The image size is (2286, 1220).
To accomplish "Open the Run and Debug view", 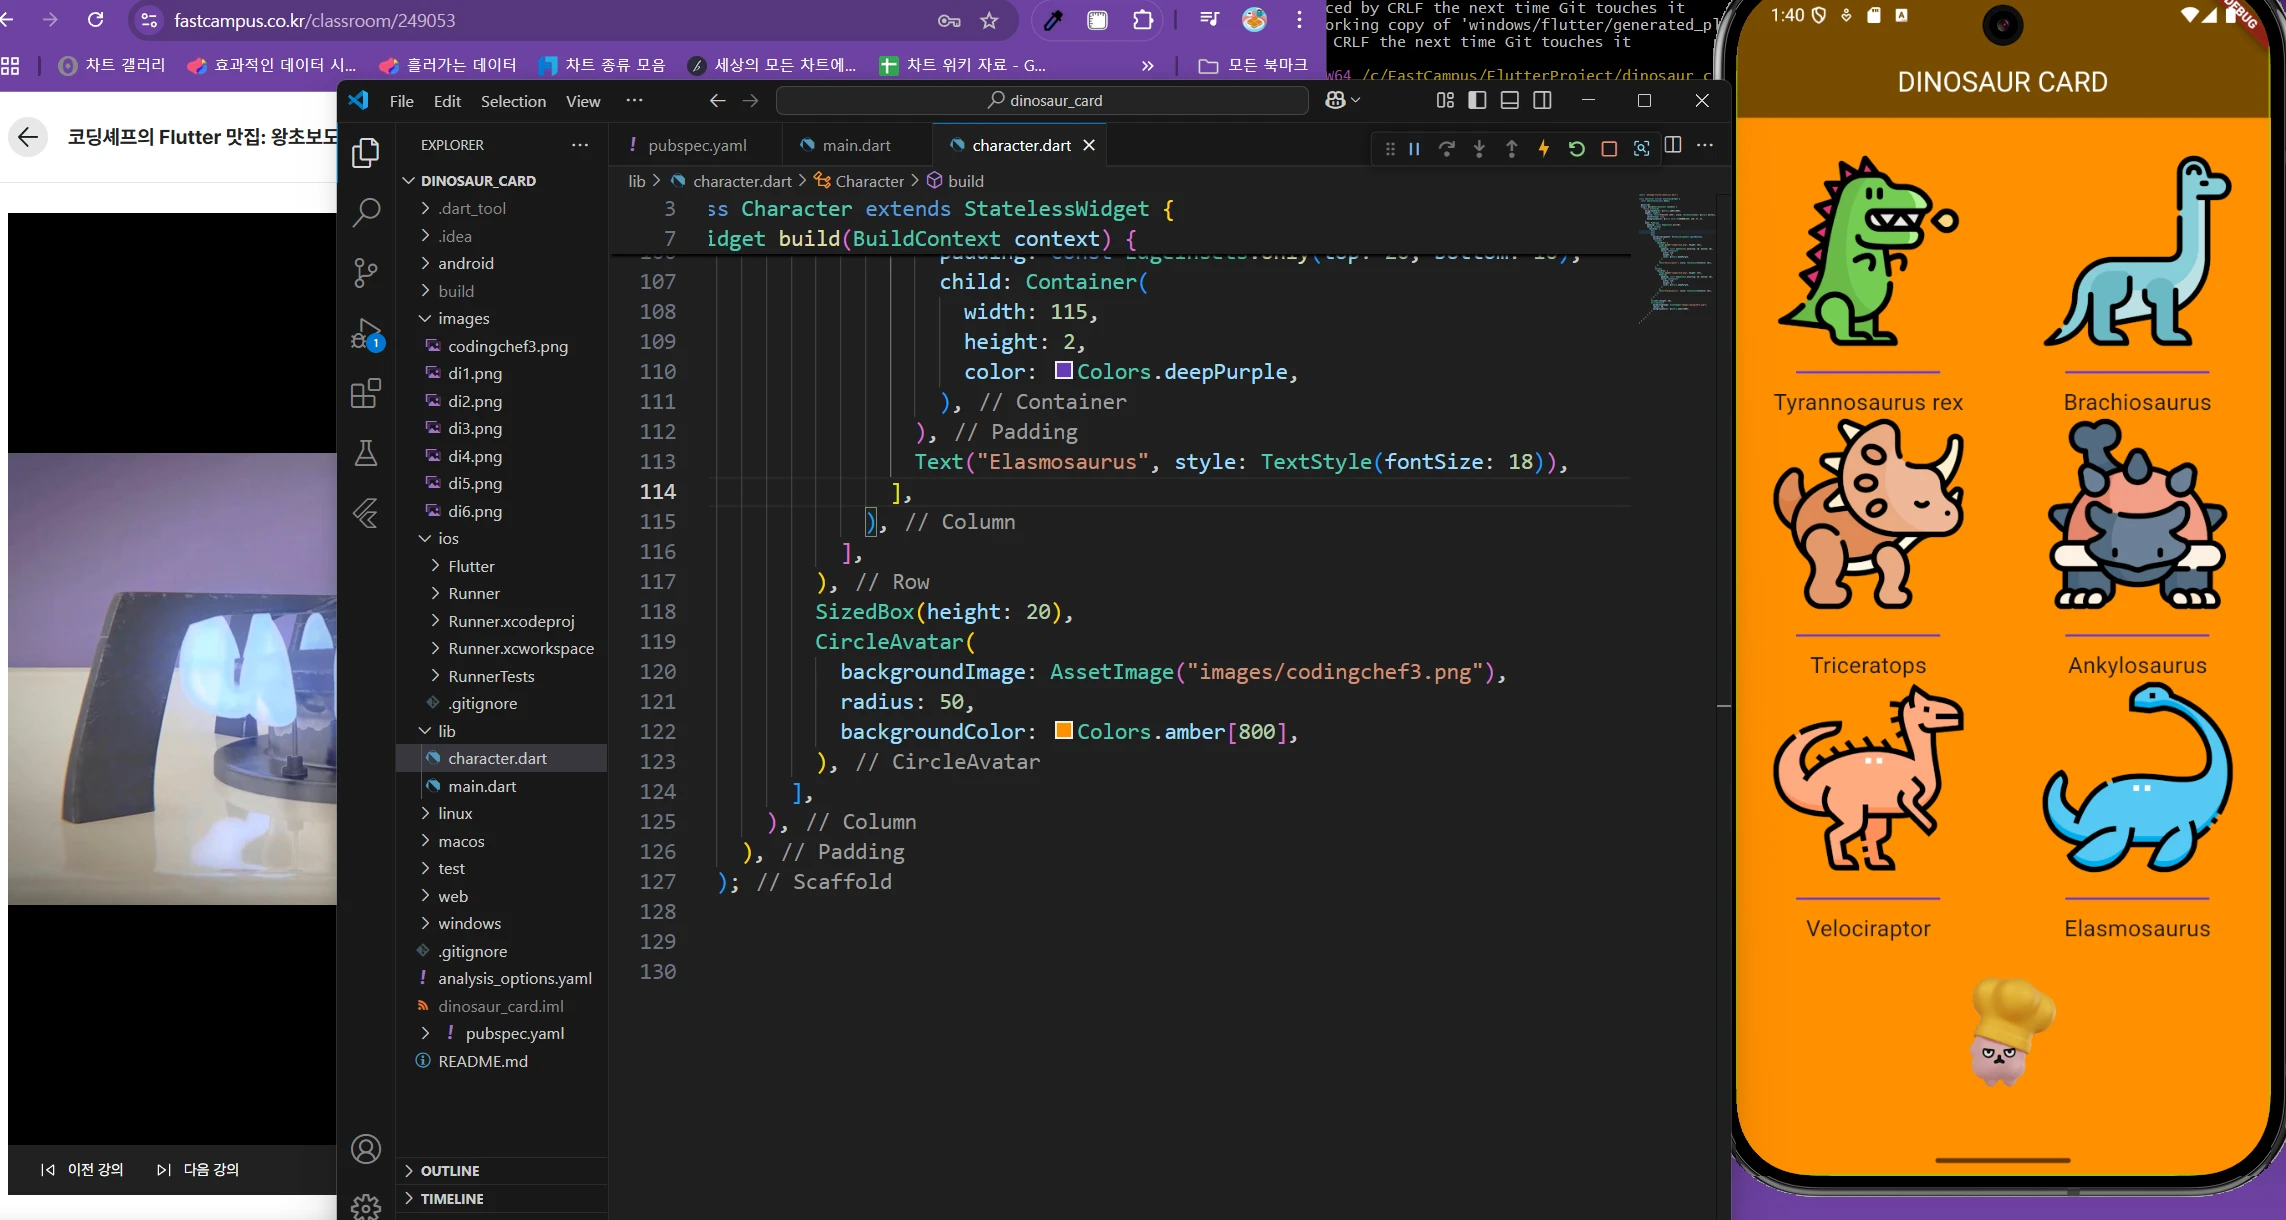I will point(366,333).
